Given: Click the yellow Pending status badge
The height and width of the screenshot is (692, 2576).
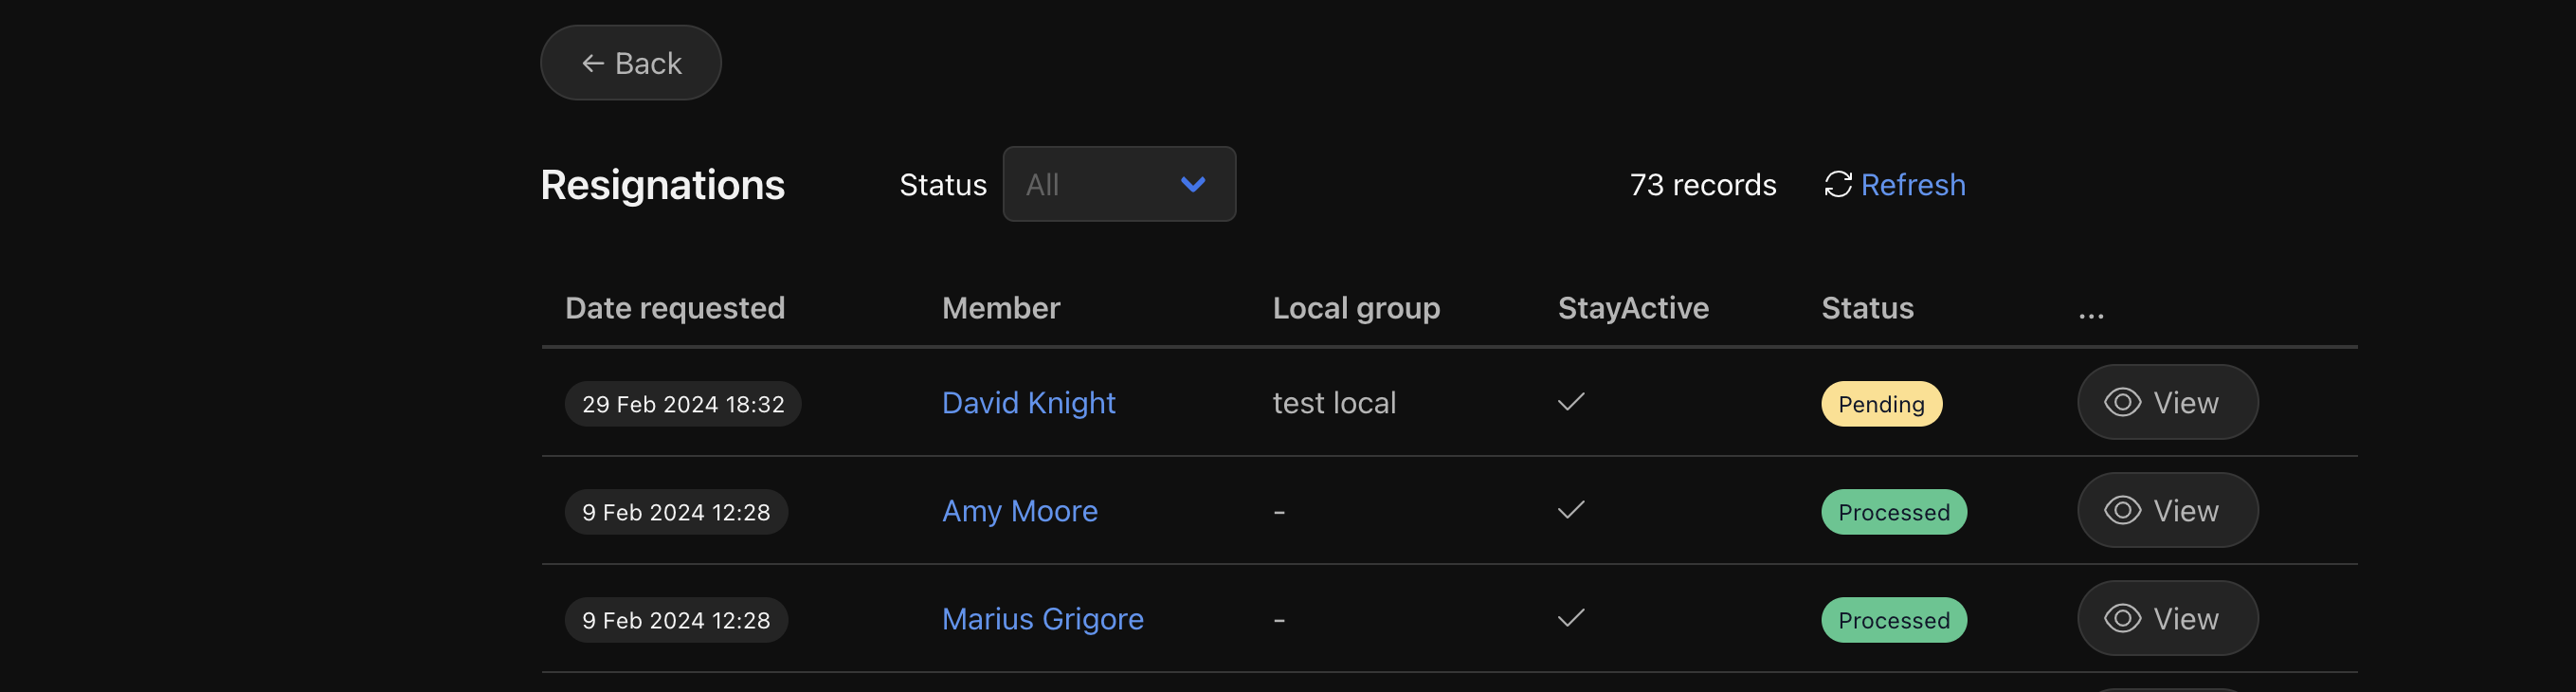Looking at the screenshot, I should [x=1881, y=404].
